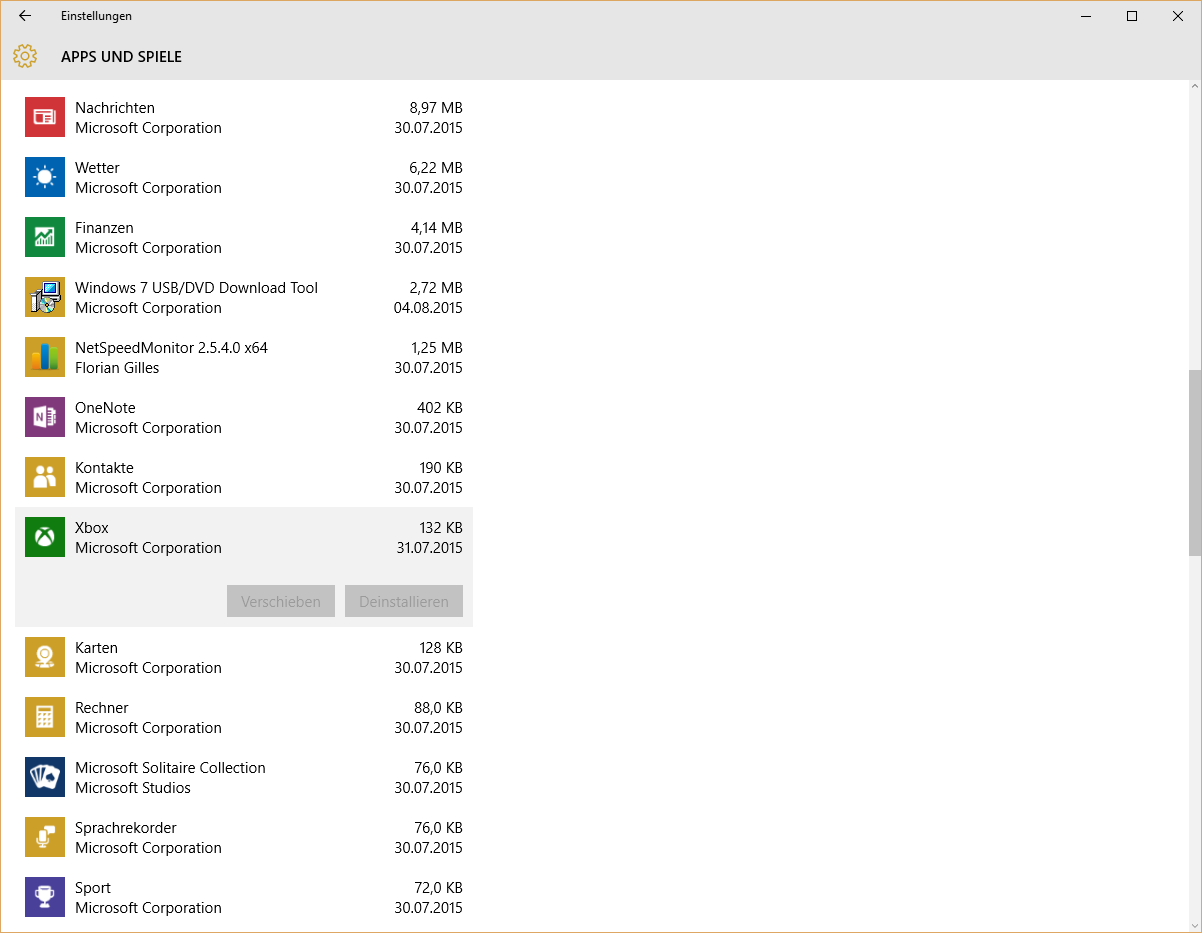The width and height of the screenshot is (1202, 933).
Task: Click the Sport trophy icon
Action: [45, 897]
